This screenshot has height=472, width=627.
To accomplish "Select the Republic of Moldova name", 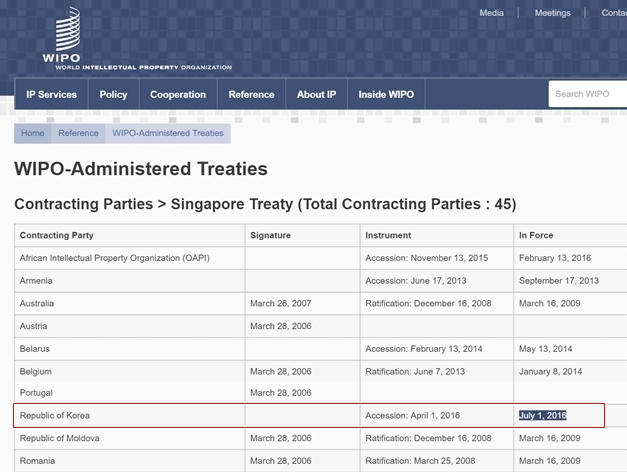I will coord(60,438).
